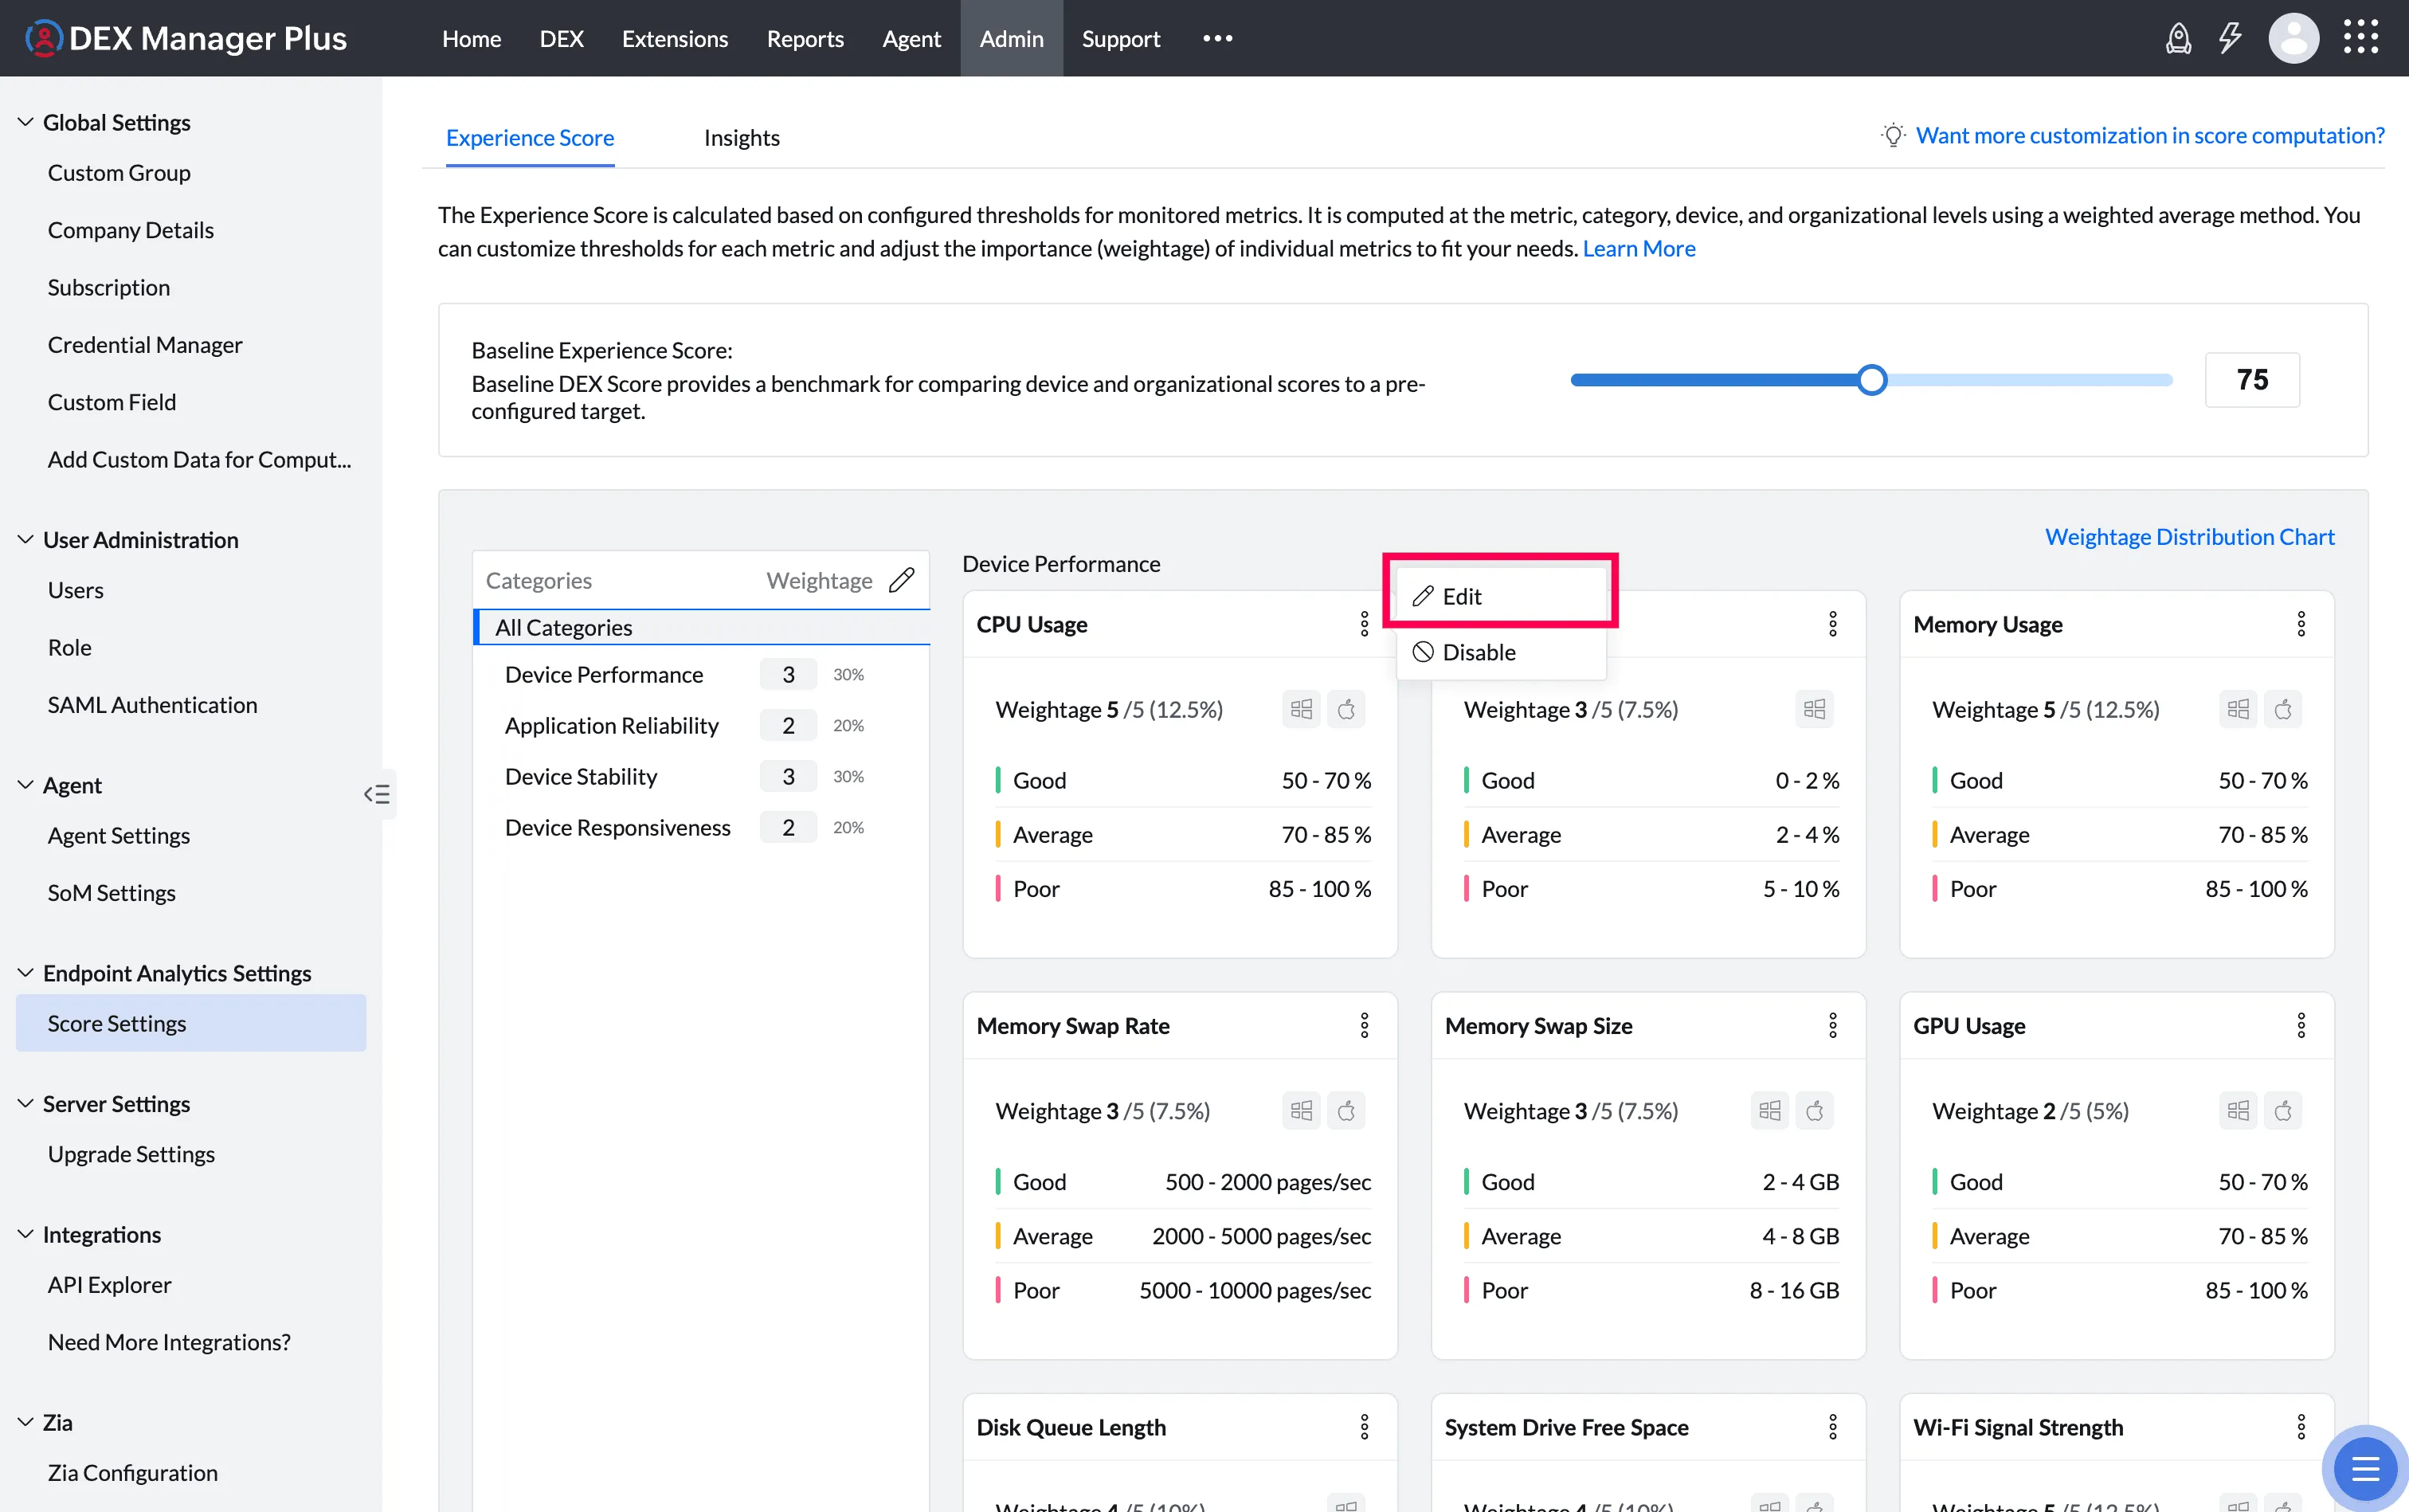Click the Apple icon in GPU Usage card
This screenshot has height=1512, width=2409.
(x=2283, y=1110)
